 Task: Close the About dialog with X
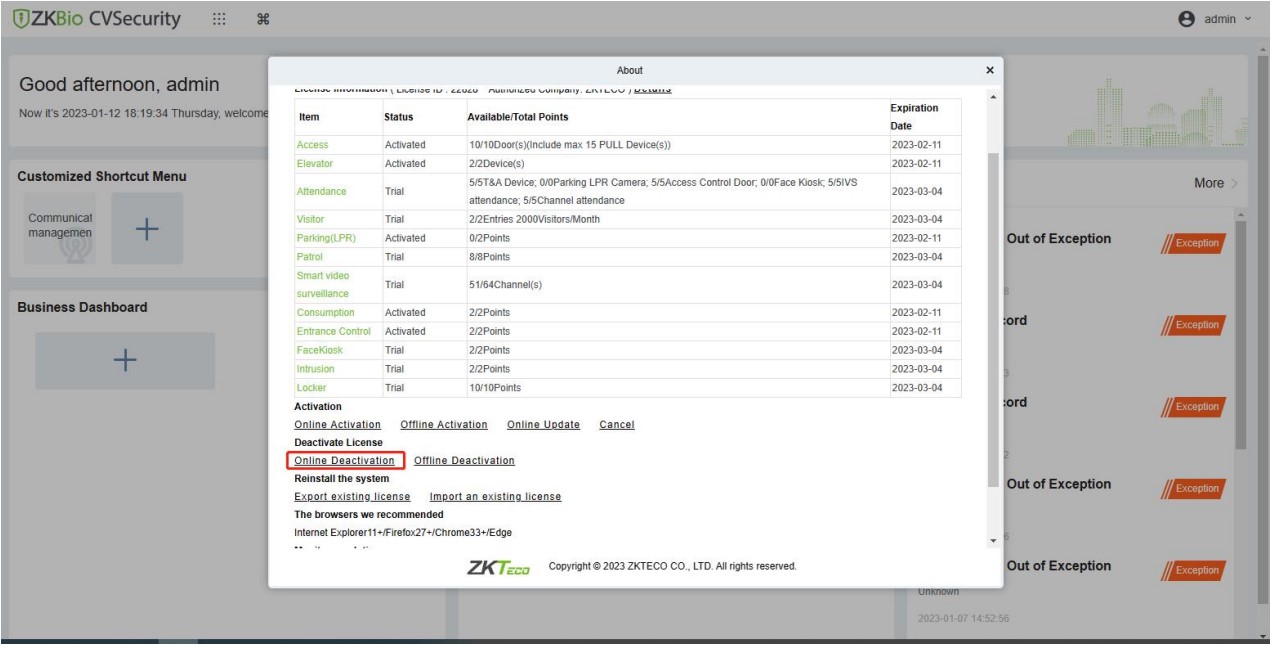(x=990, y=70)
